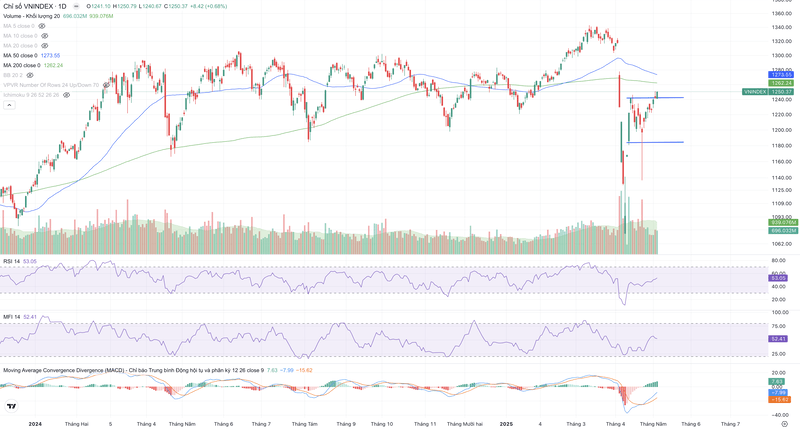This screenshot has height=429, width=800.
Task: Select the MA 50 close 0 legend
Action: [20, 55]
